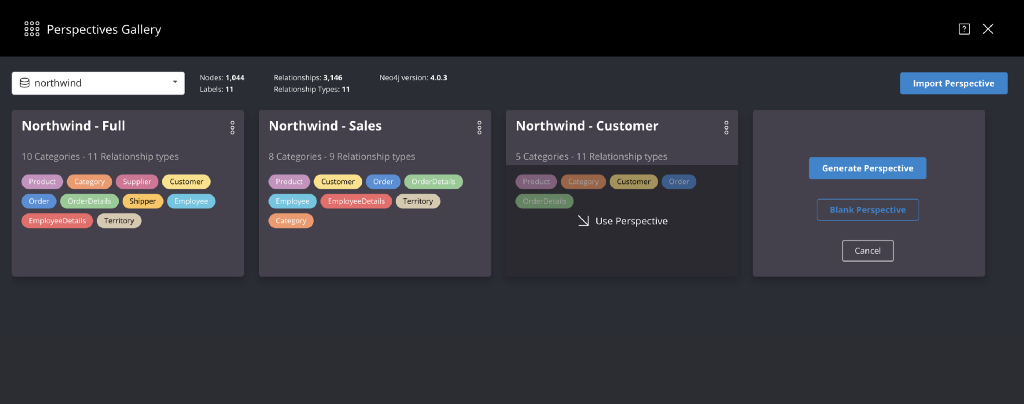This screenshot has height=404, width=1024.
Task: Click the Territory tag in Northwind - Sales
Action: coord(418,201)
